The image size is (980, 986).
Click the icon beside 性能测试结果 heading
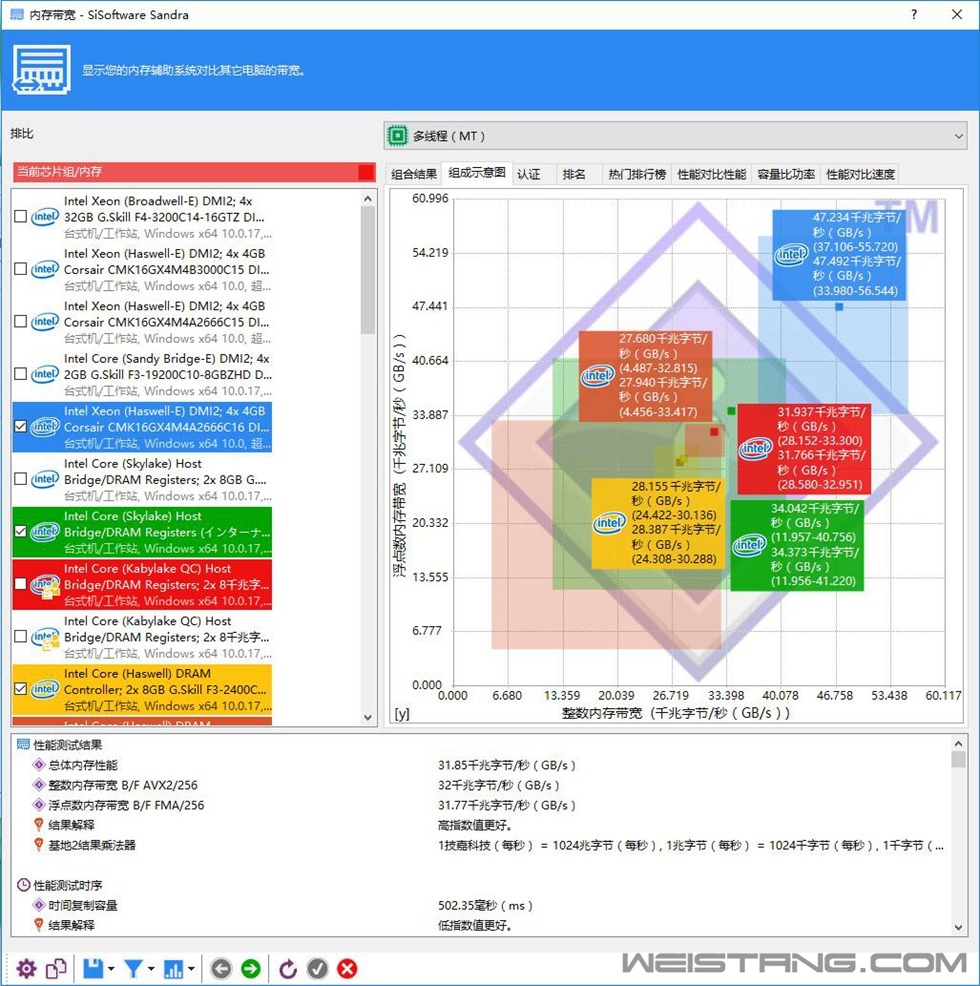point(23,745)
